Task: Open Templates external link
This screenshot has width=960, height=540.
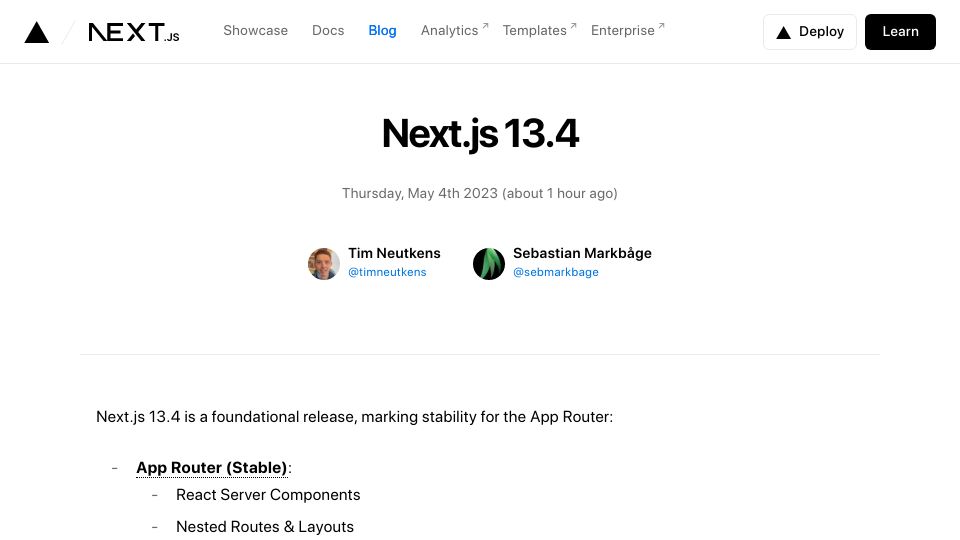Action: [539, 31]
